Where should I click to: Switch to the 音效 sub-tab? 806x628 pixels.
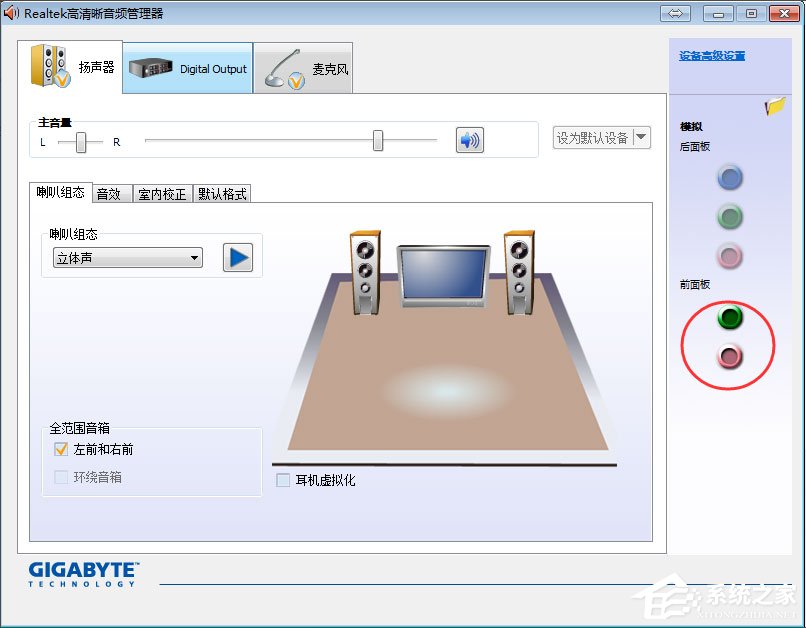pyautogui.click(x=111, y=194)
